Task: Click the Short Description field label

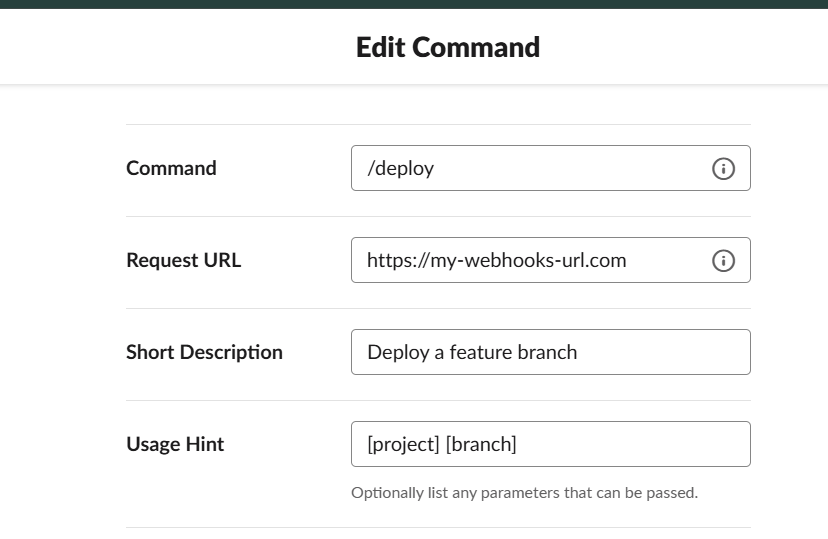Action: click(x=204, y=352)
